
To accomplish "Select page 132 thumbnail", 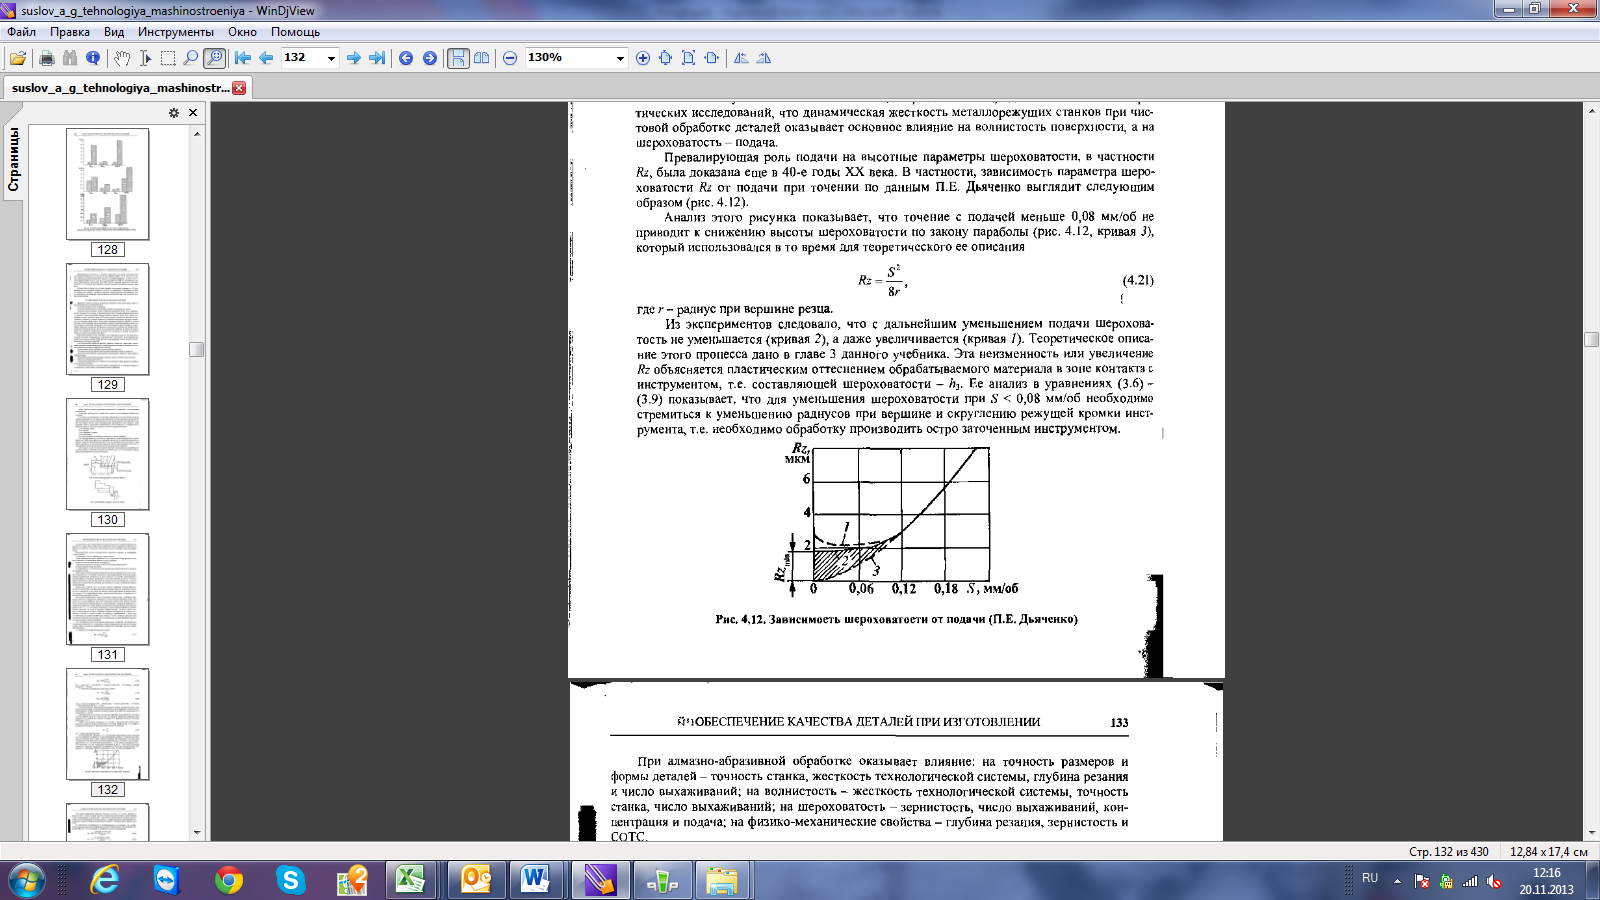I will 108,724.
